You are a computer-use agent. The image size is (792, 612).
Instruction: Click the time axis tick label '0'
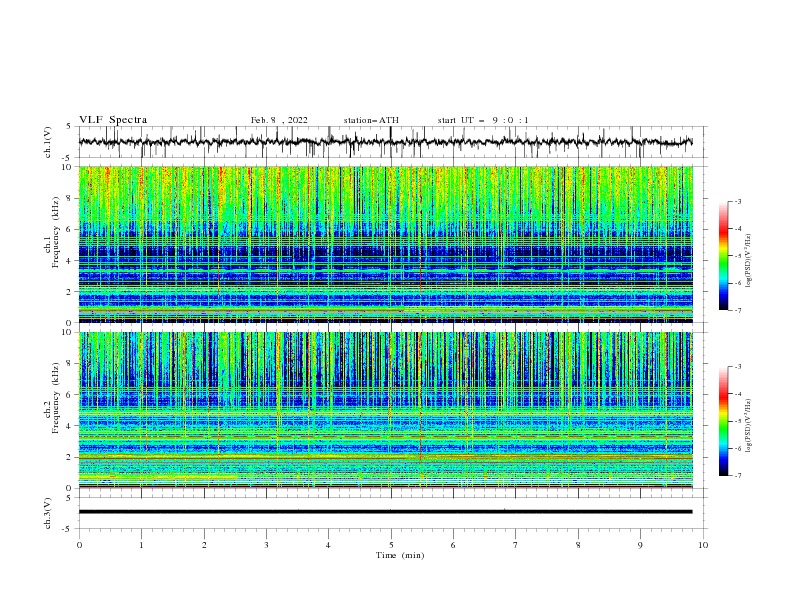(79, 545)
